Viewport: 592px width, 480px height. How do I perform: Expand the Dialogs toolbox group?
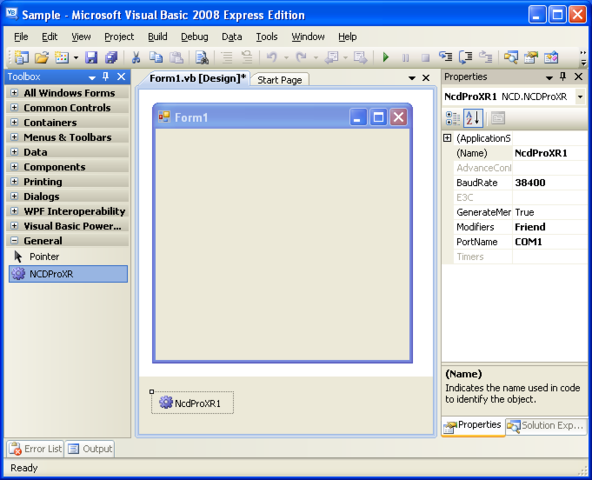tap(14, 196)
